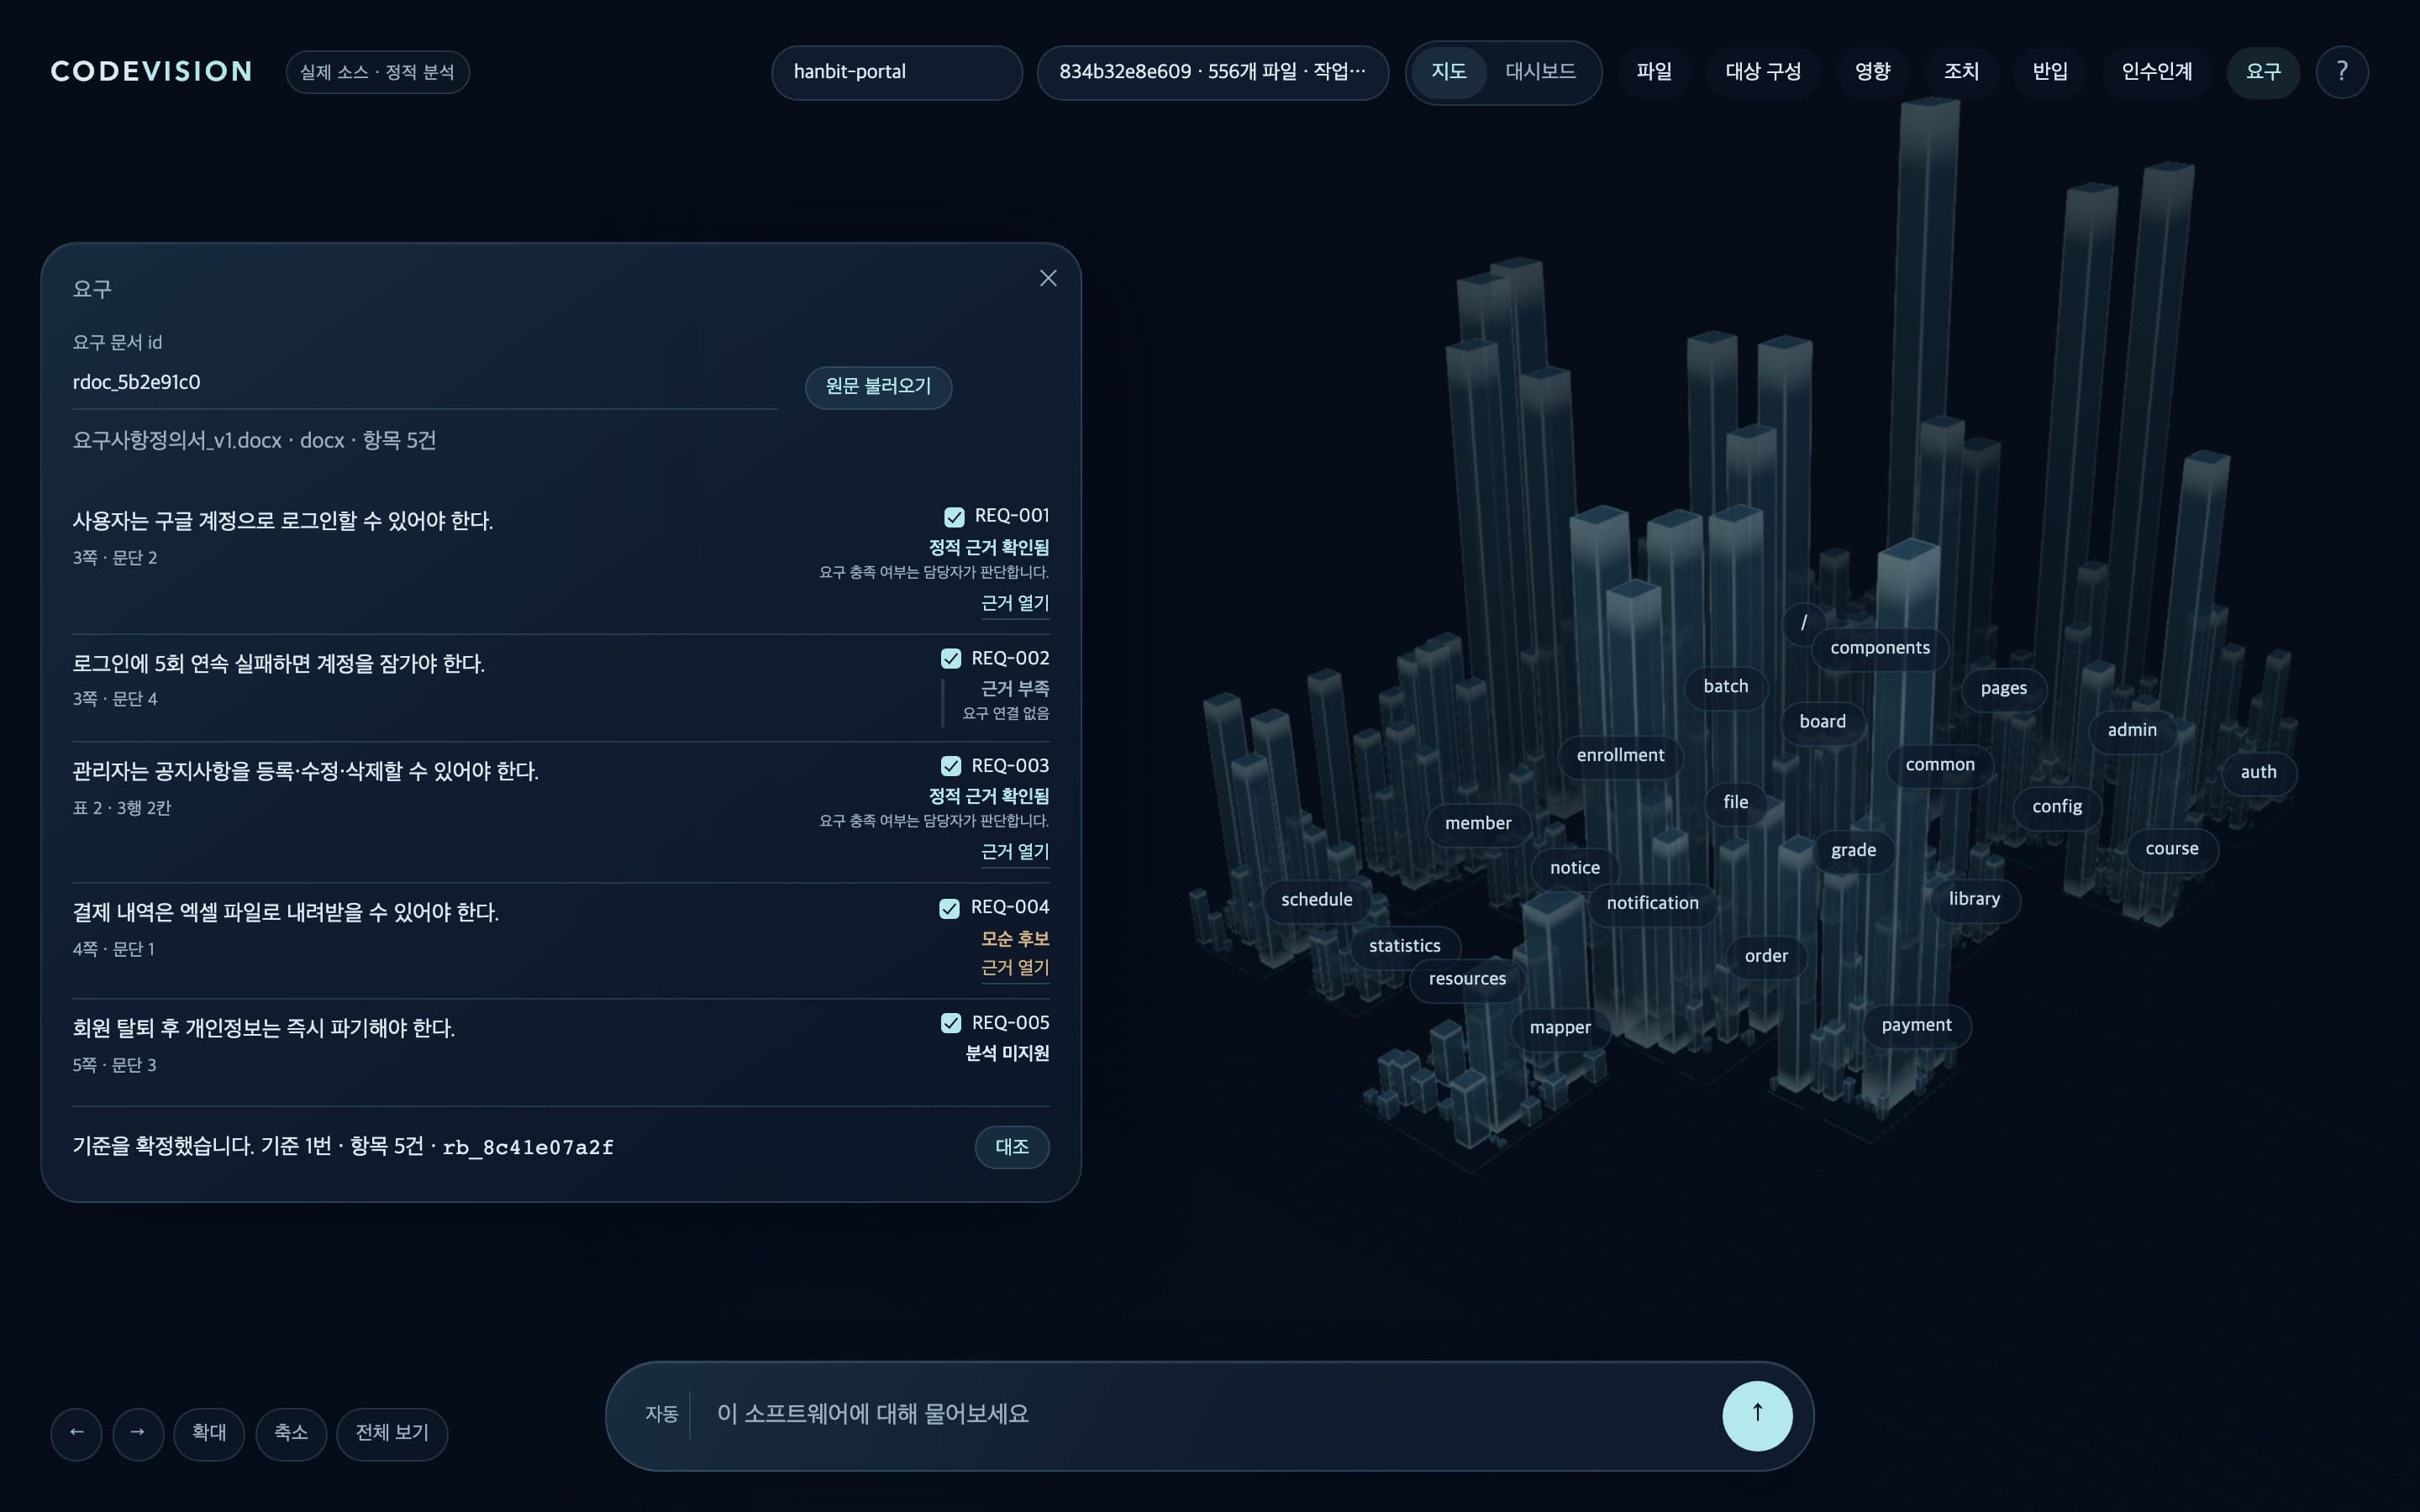Open the help question mark icon
2420x1512 pixels.
2341,72
